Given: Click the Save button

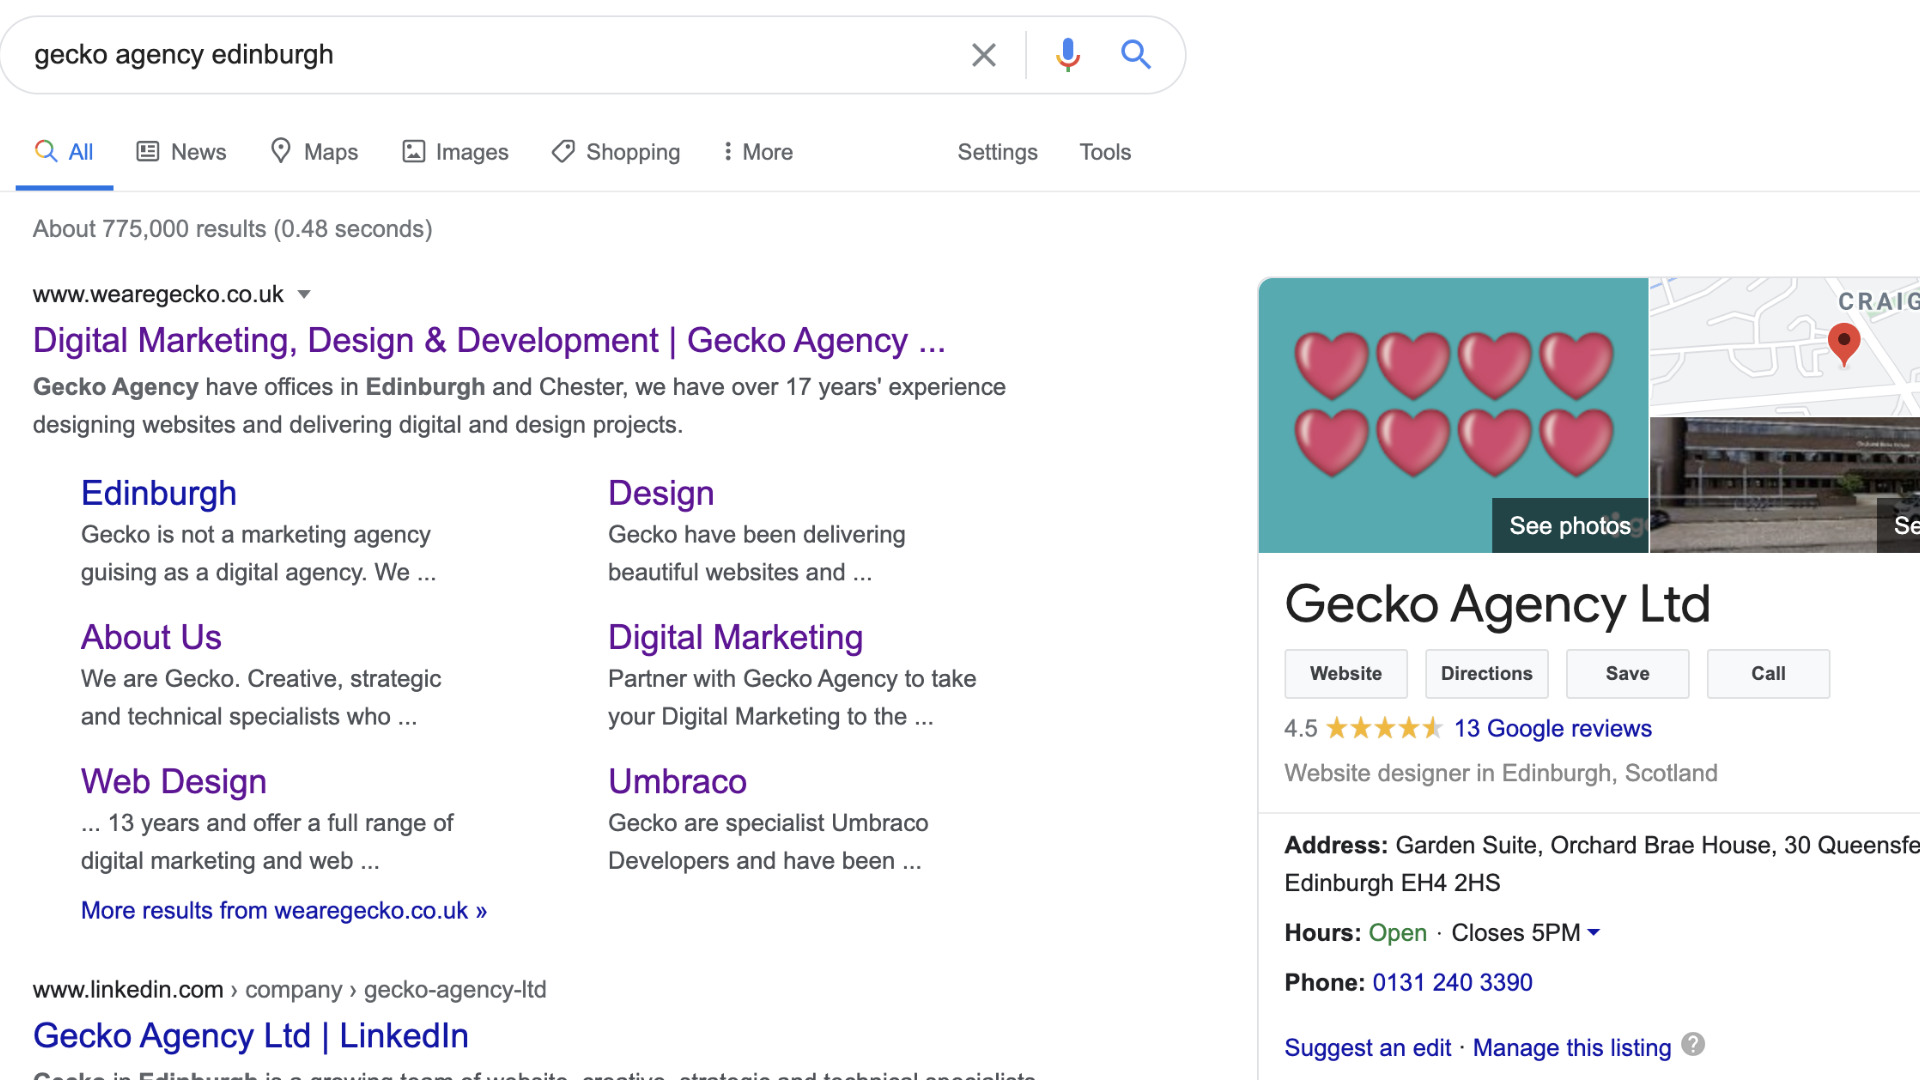Looking at the screenshot, I should pyautogui.click(x=1628, y=674).
